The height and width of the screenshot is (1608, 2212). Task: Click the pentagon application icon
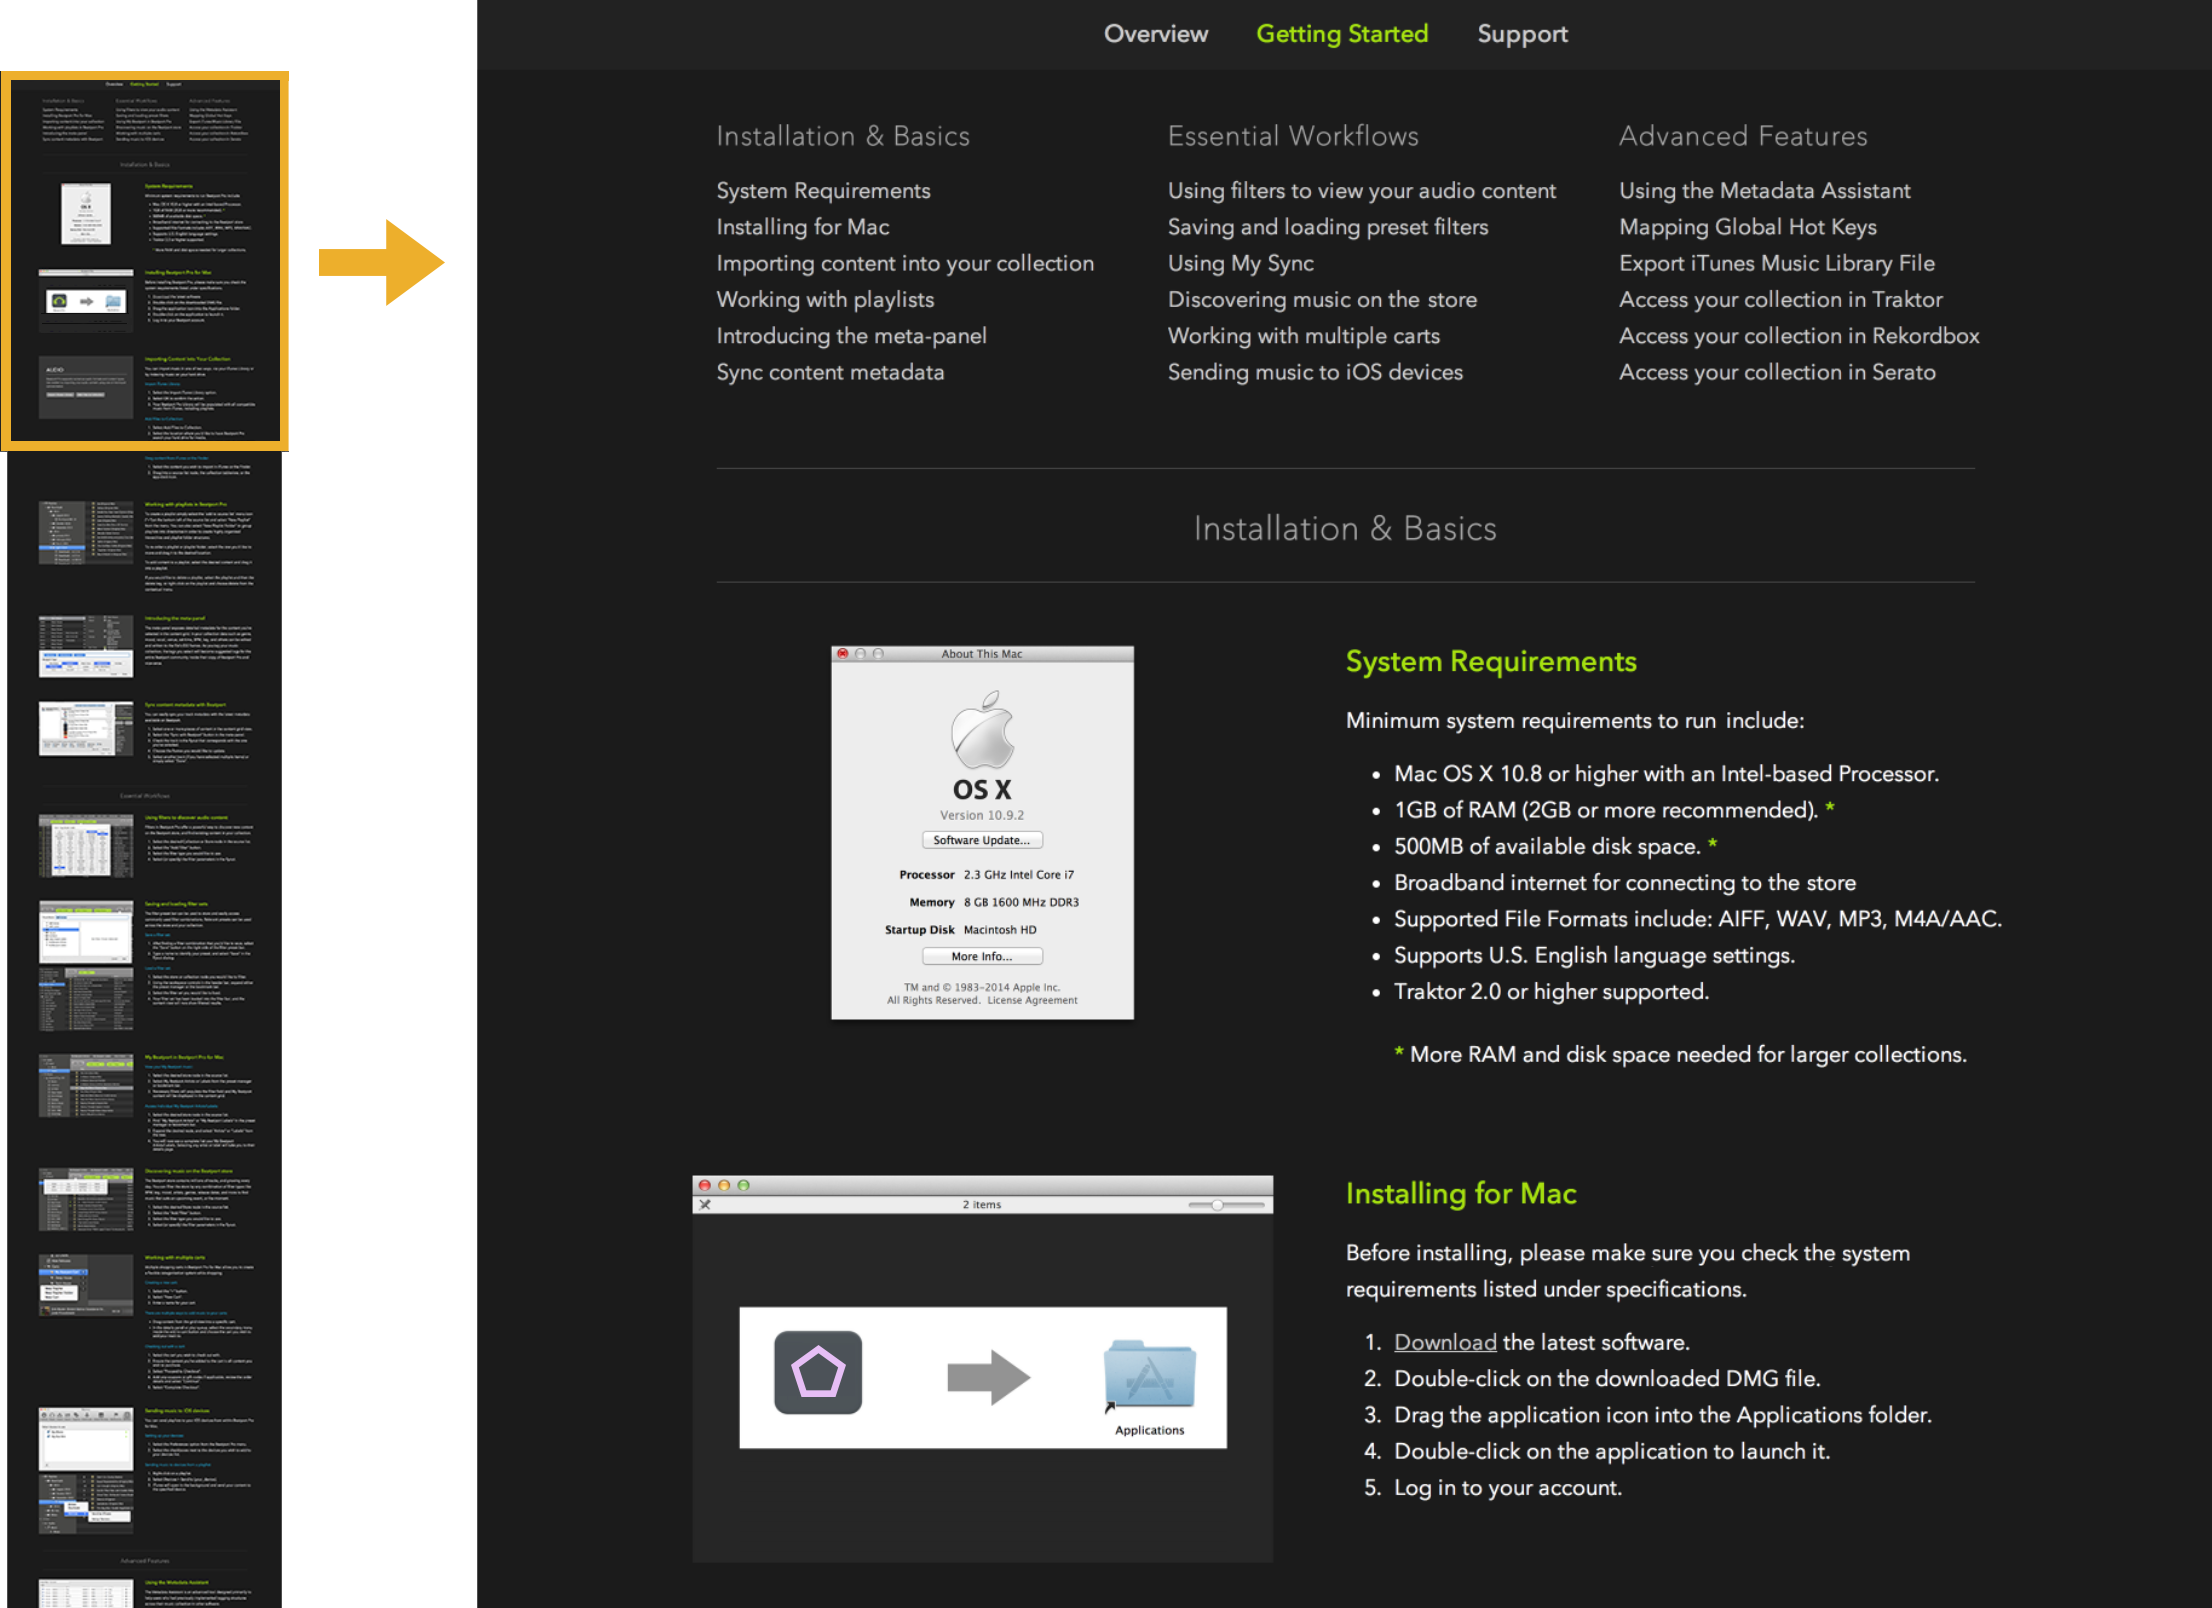pyautogui.click(x=817, y=1372)
